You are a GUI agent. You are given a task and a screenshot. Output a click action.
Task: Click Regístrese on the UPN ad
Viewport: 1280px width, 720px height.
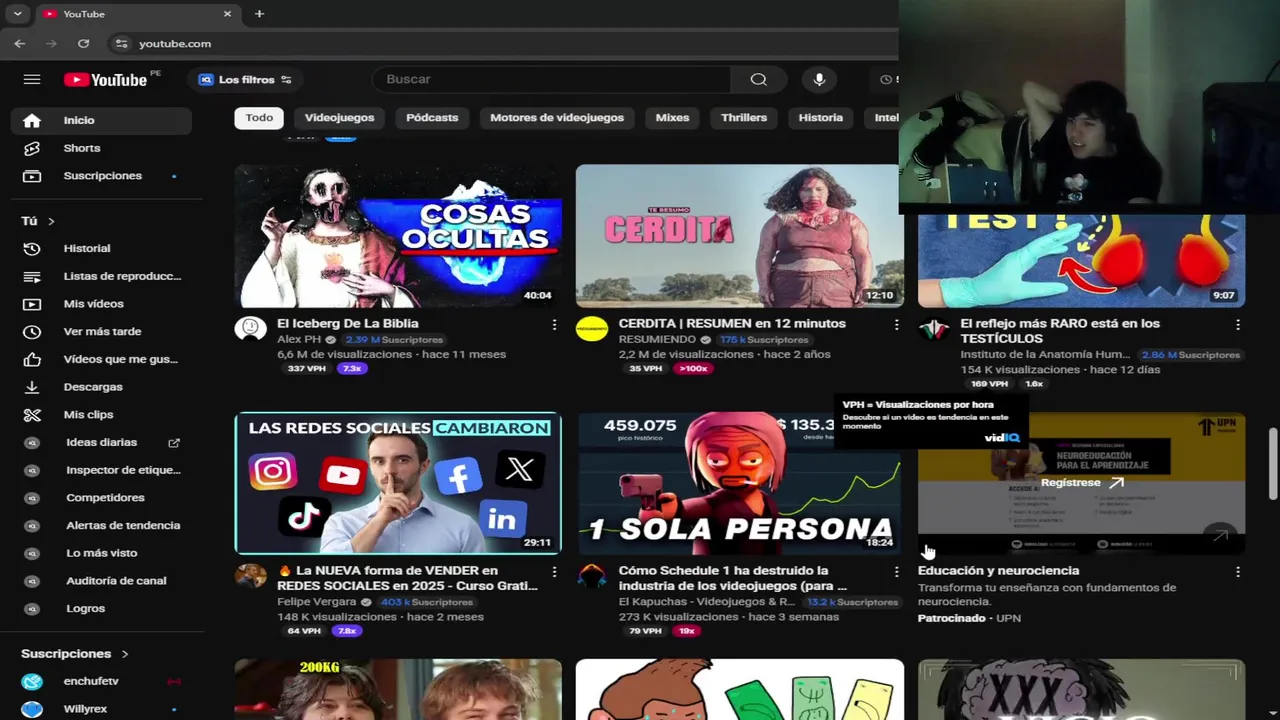coord(1082,482)
